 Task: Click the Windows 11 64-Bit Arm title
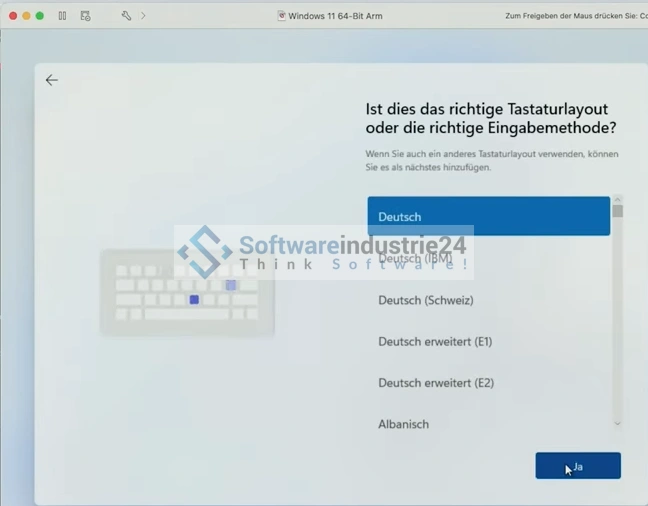335,16
